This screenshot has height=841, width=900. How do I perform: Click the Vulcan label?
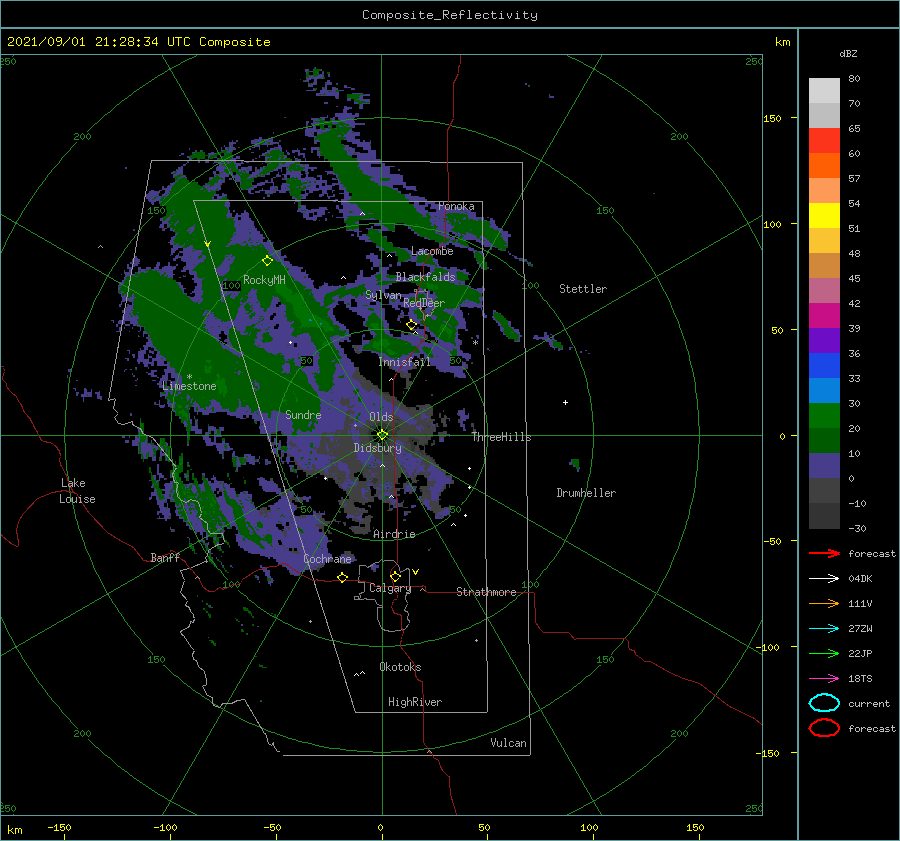508,743
